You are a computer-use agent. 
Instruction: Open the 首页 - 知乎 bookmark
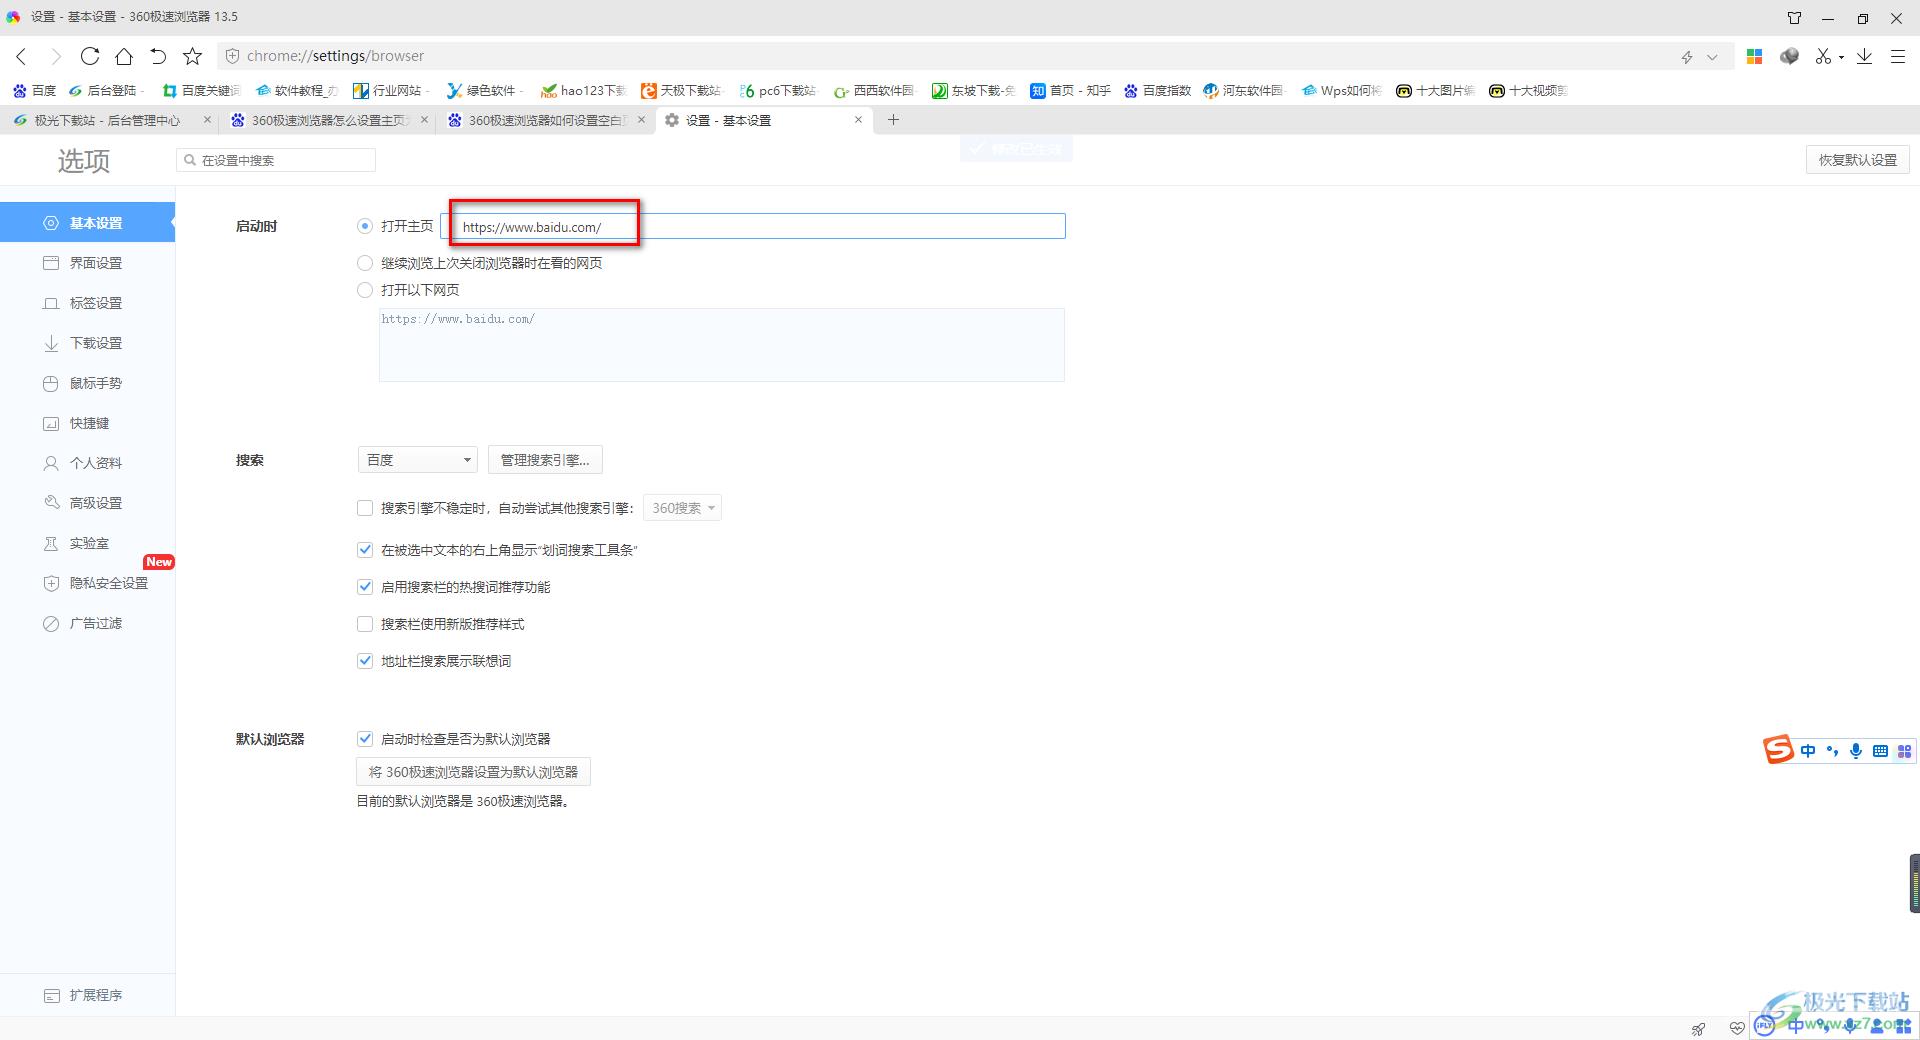click(1071, 90)
